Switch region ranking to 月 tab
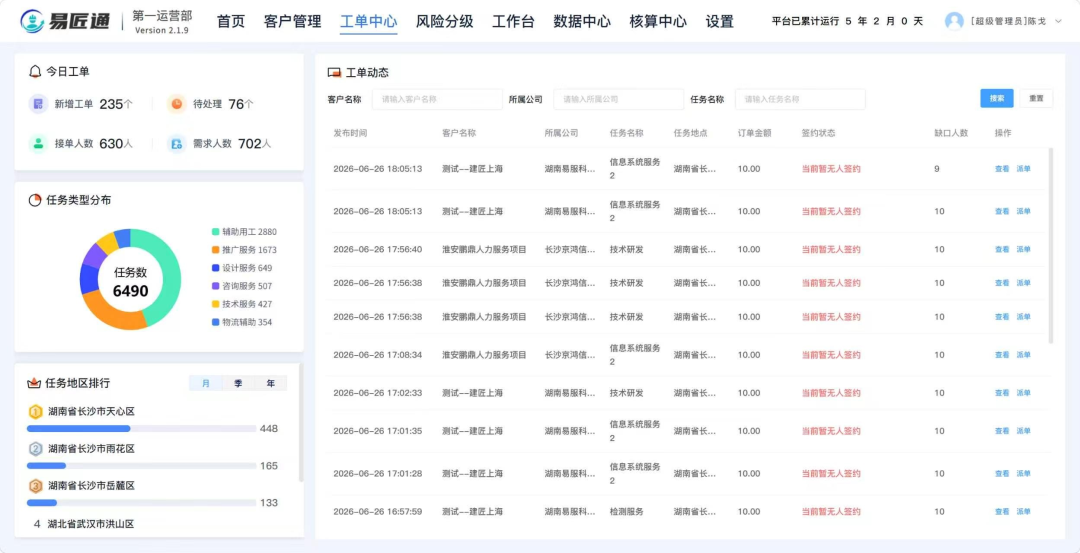 [205, 384]
